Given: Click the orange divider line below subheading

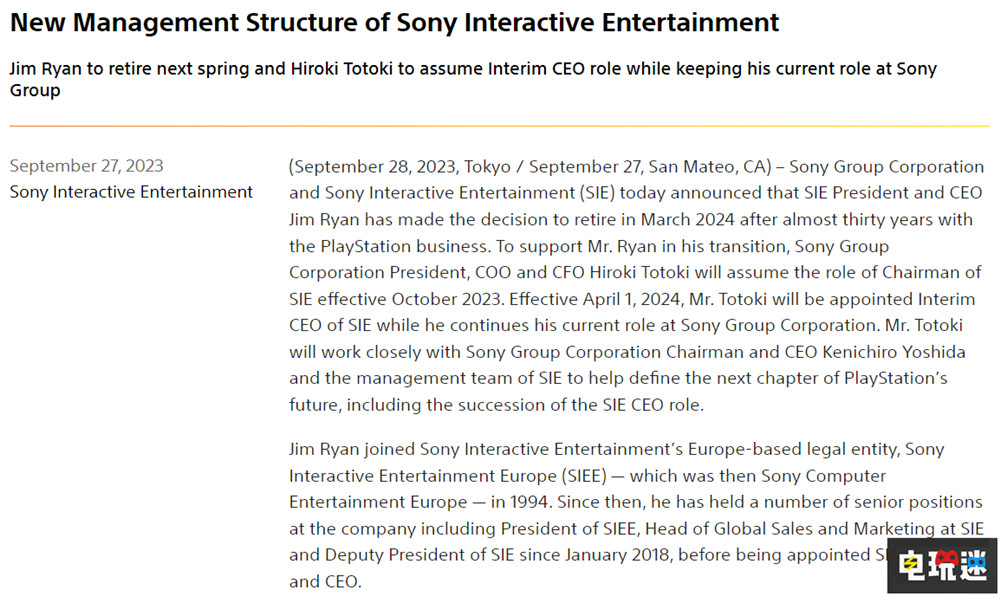Looking at the screenshot, I should click(500, 127).
